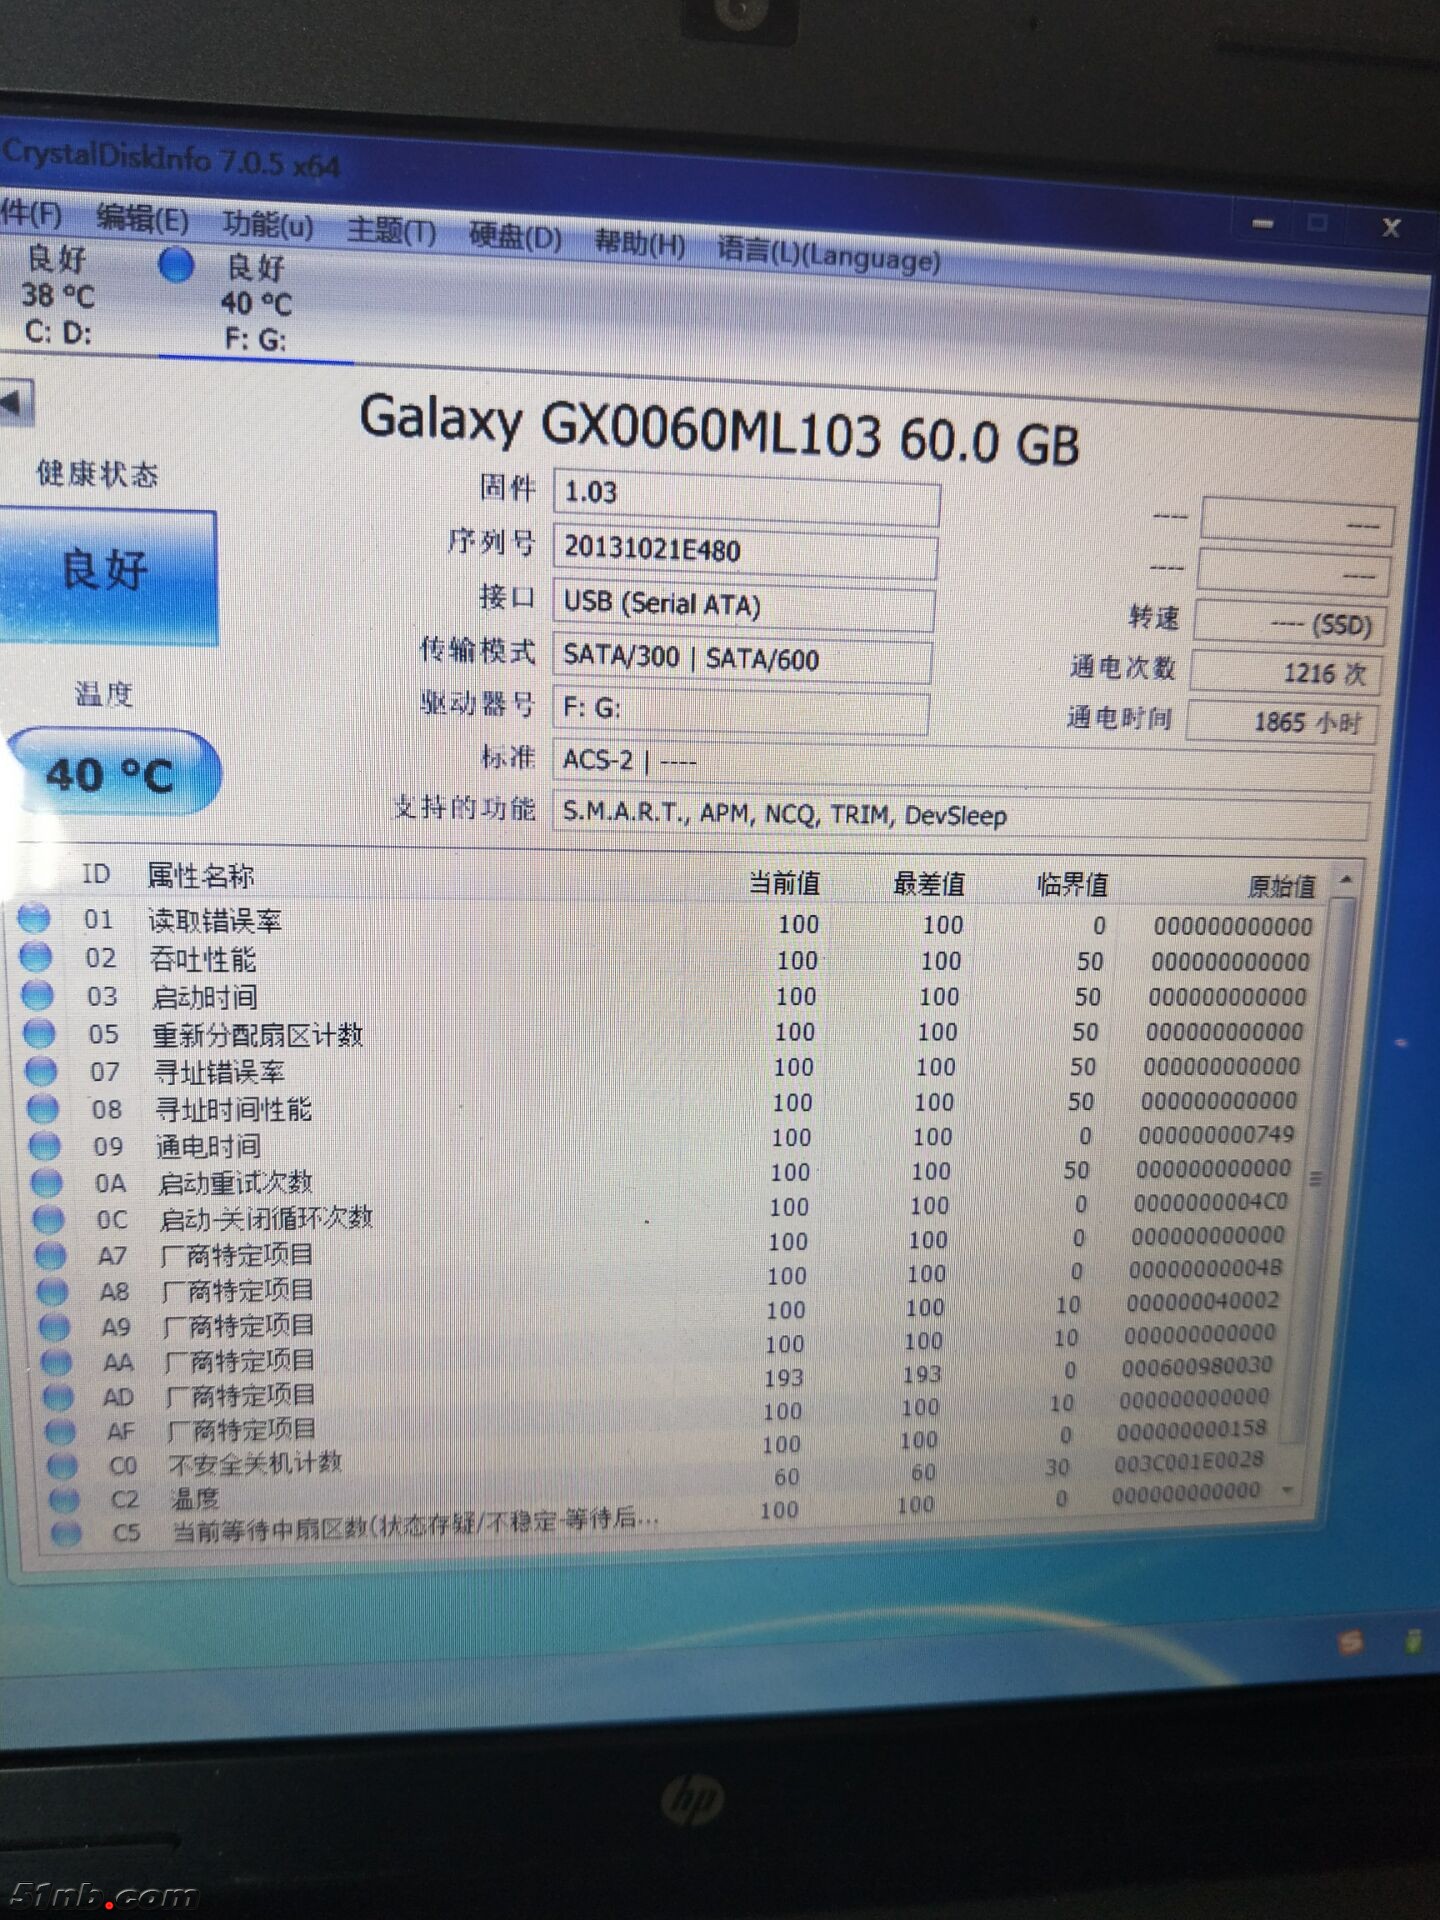Image resolution: width=1440 pixels, height=1920 pixels.
Task: Click the power-on hours field 1865 小时
Action: [x=1282, y=722]
